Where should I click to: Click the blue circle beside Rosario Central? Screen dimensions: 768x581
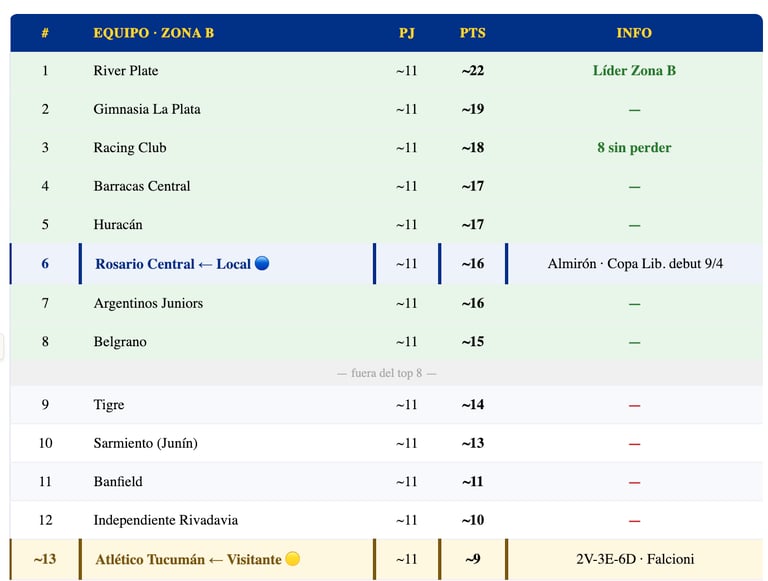coord(262,264)
